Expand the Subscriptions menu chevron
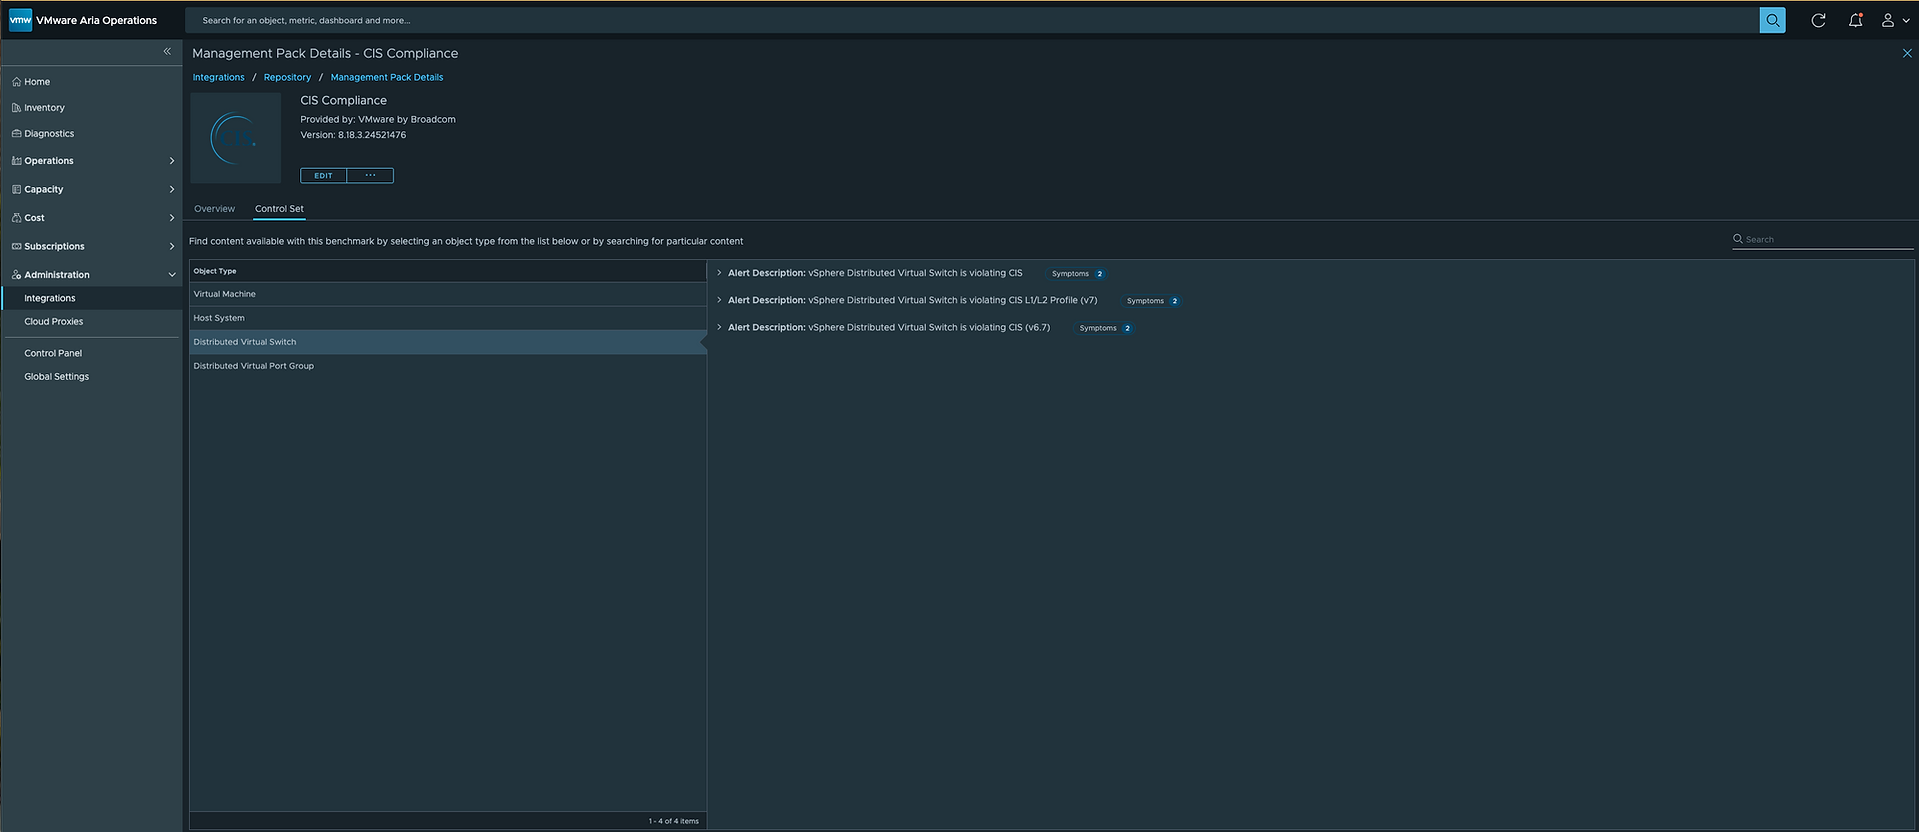 tap(172, 246)
